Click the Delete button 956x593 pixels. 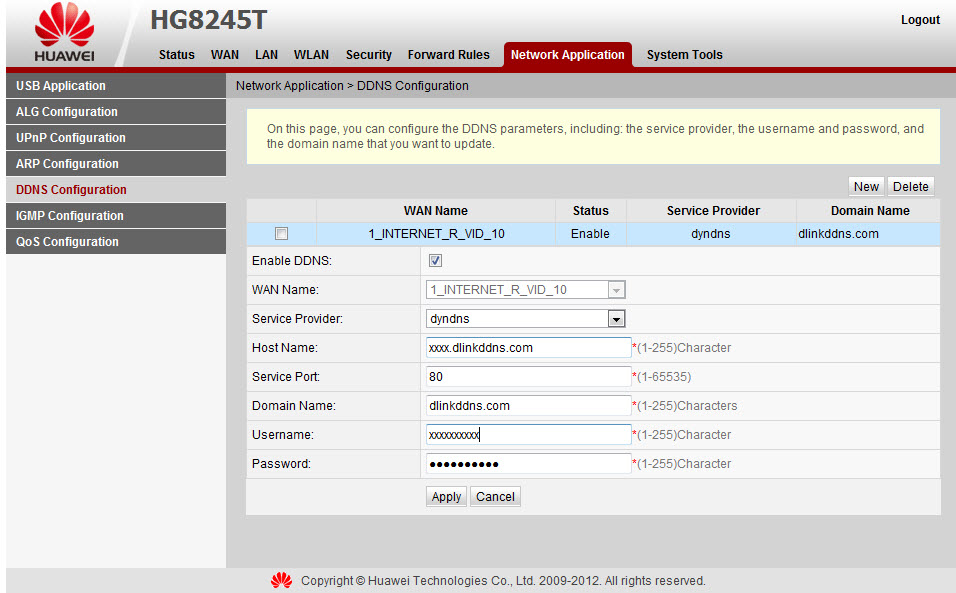910,186
